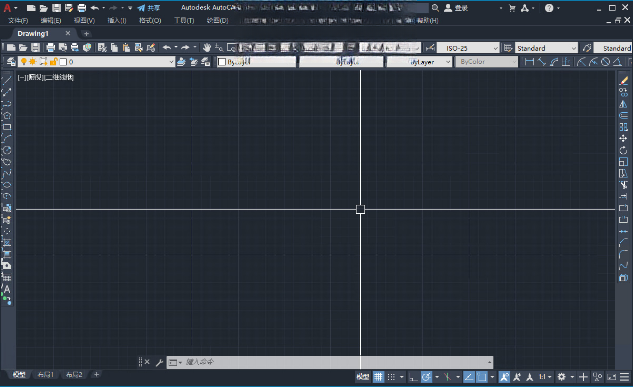Open the 工具(T) Tools menu
The height and width of the screenshot is (387, 633).
point(184,20)
